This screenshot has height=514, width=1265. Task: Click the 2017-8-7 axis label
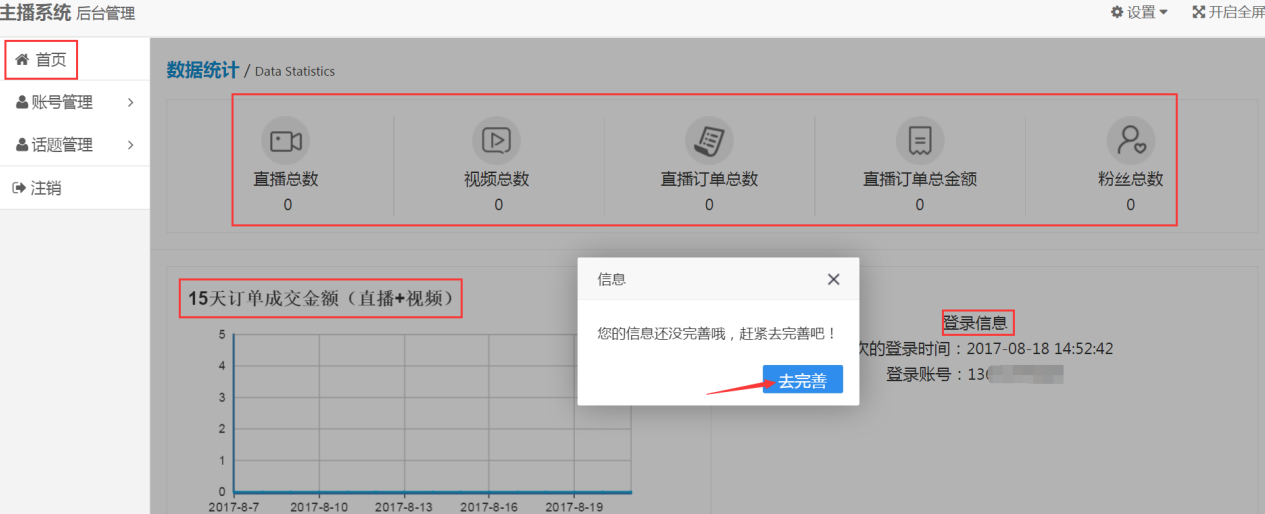233,507
